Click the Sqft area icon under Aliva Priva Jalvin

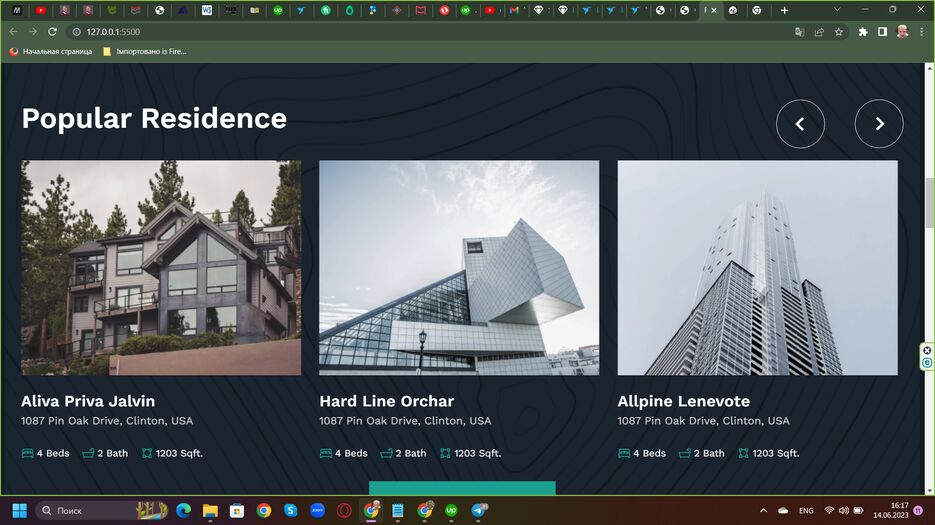[147, 453]
